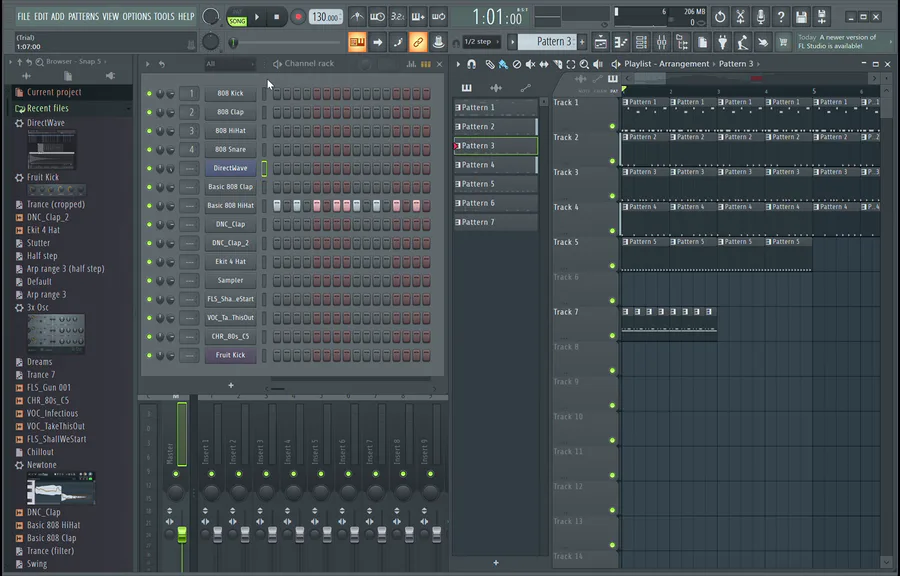The width and height of the screenshot is (900, 576).
Task: Adjust the Master mixer fader
Action: click(x=182, y=534)
